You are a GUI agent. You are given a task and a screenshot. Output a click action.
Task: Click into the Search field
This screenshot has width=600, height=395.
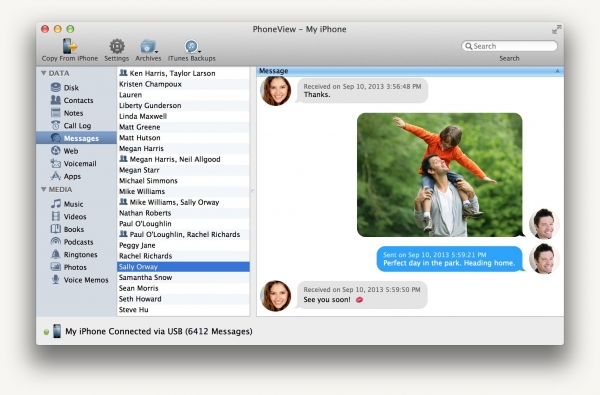coord(509,46)
